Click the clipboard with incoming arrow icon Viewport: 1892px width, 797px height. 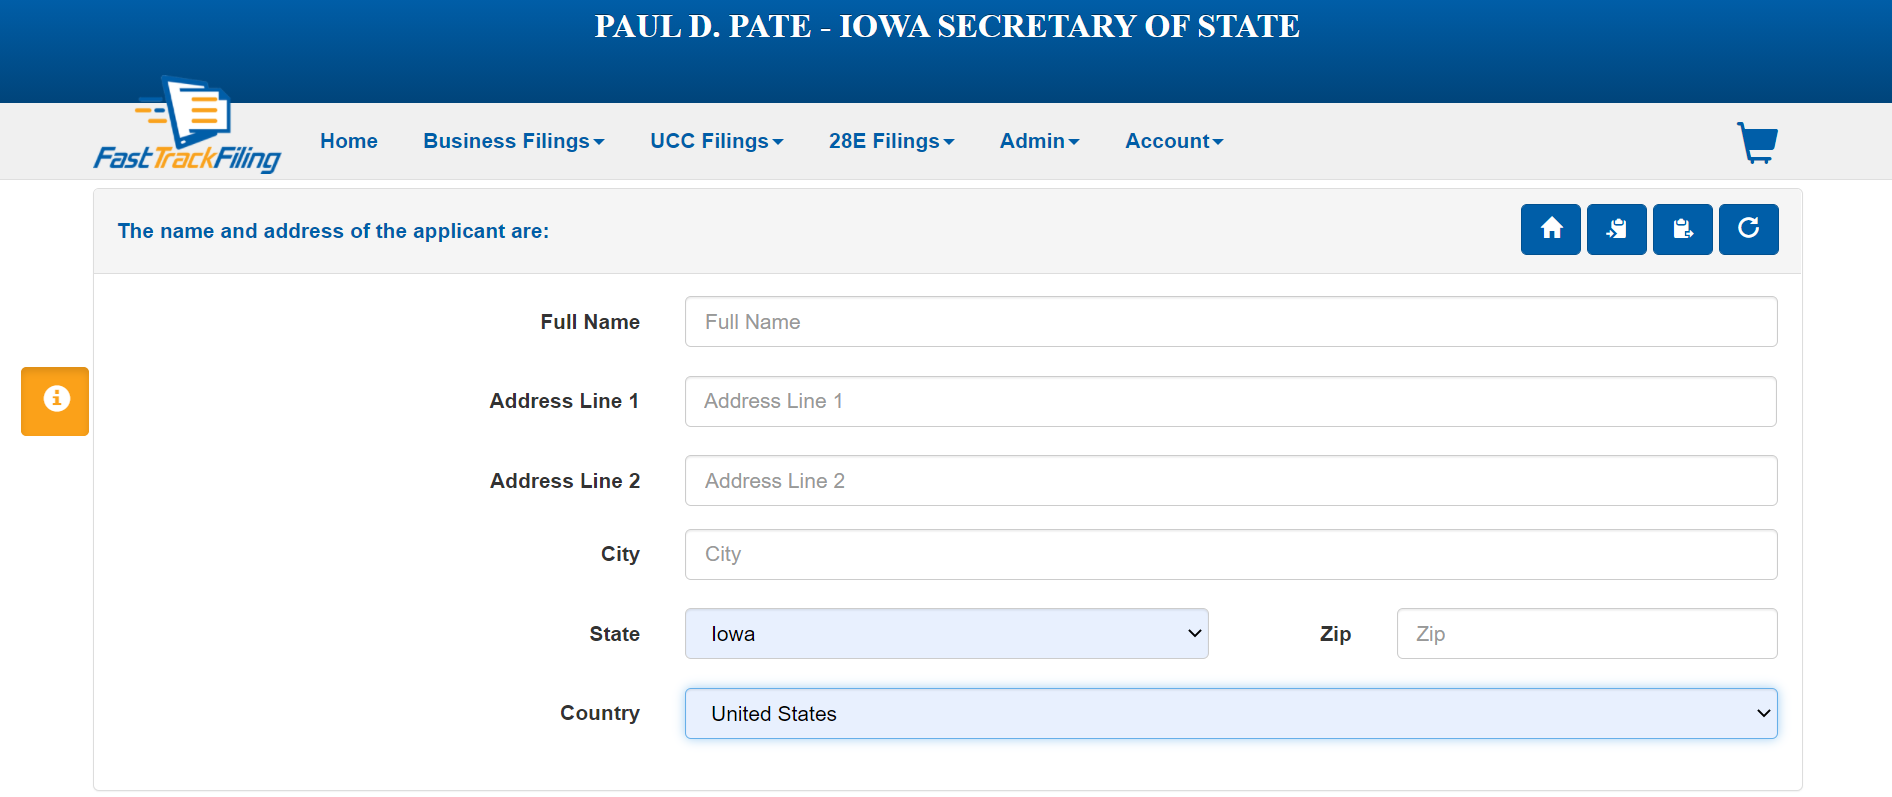coord(1616,229)
